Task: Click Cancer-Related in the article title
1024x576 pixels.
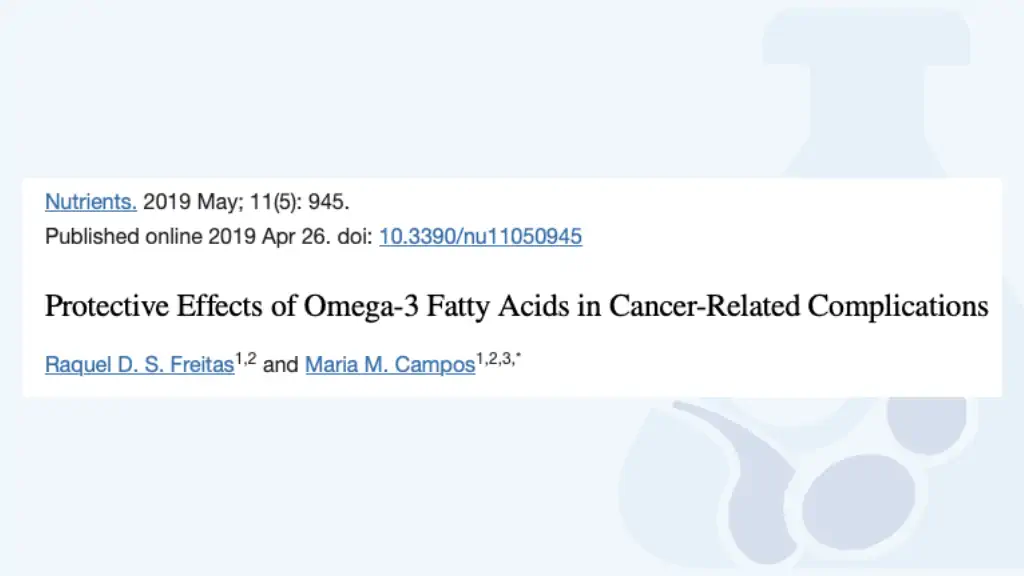Action: coord(704,306)
